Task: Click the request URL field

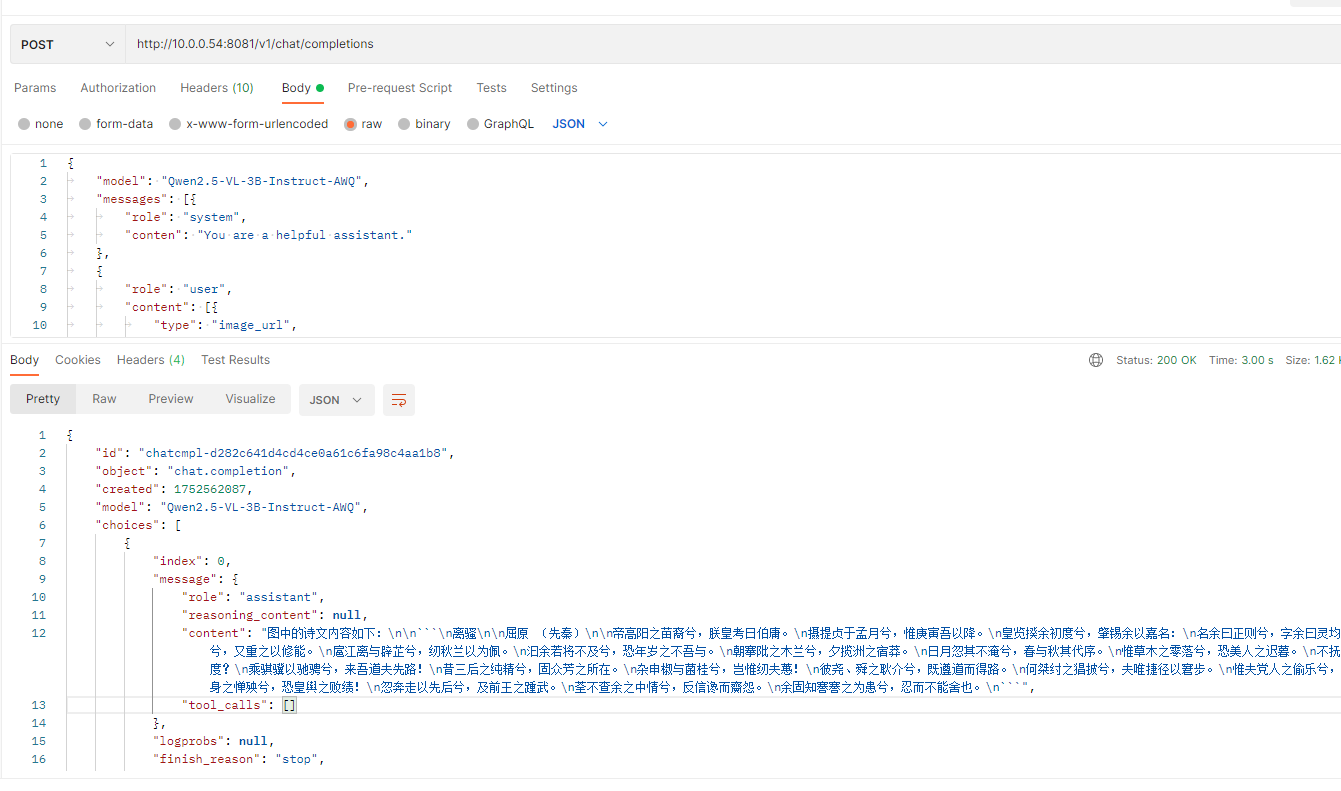Action: [x=733, y=44]
